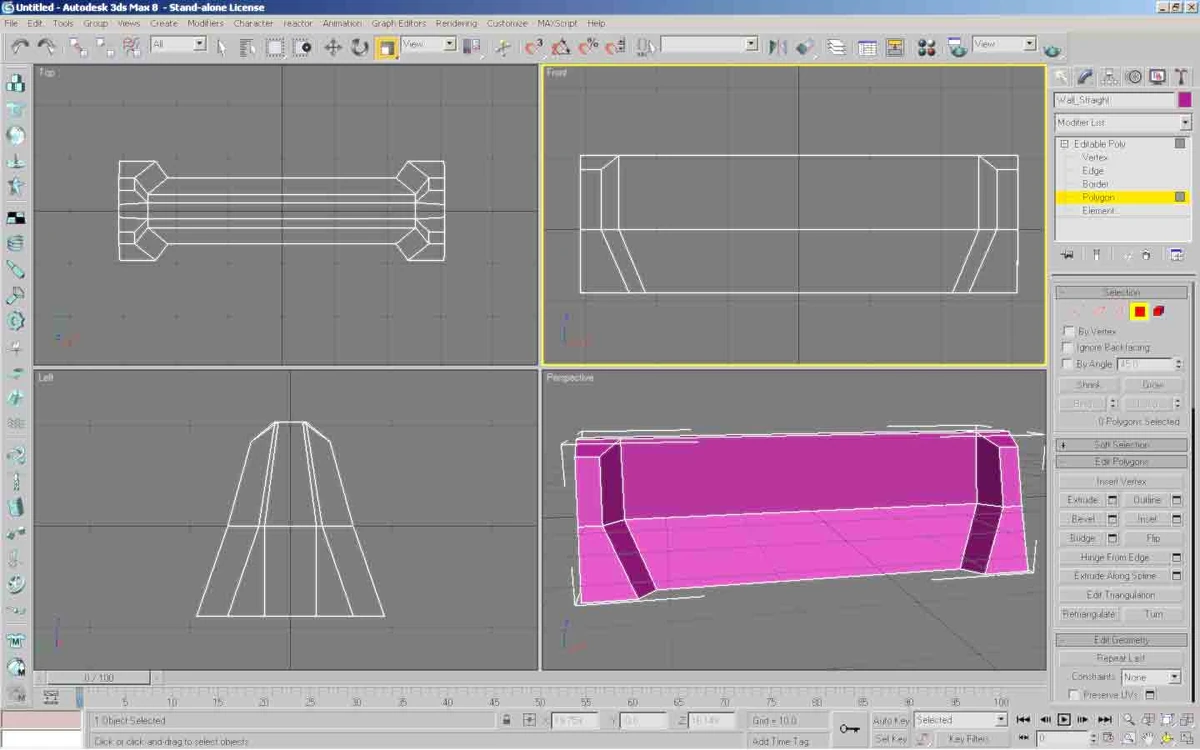Click the Extrude button

1082,500
